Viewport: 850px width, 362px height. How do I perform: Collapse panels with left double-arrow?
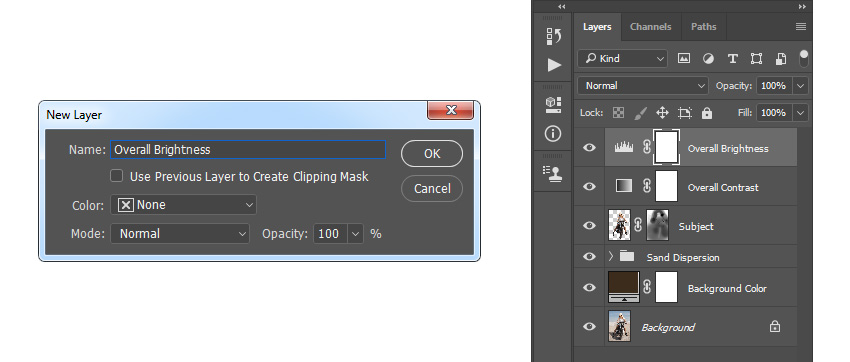coord(562,7)
